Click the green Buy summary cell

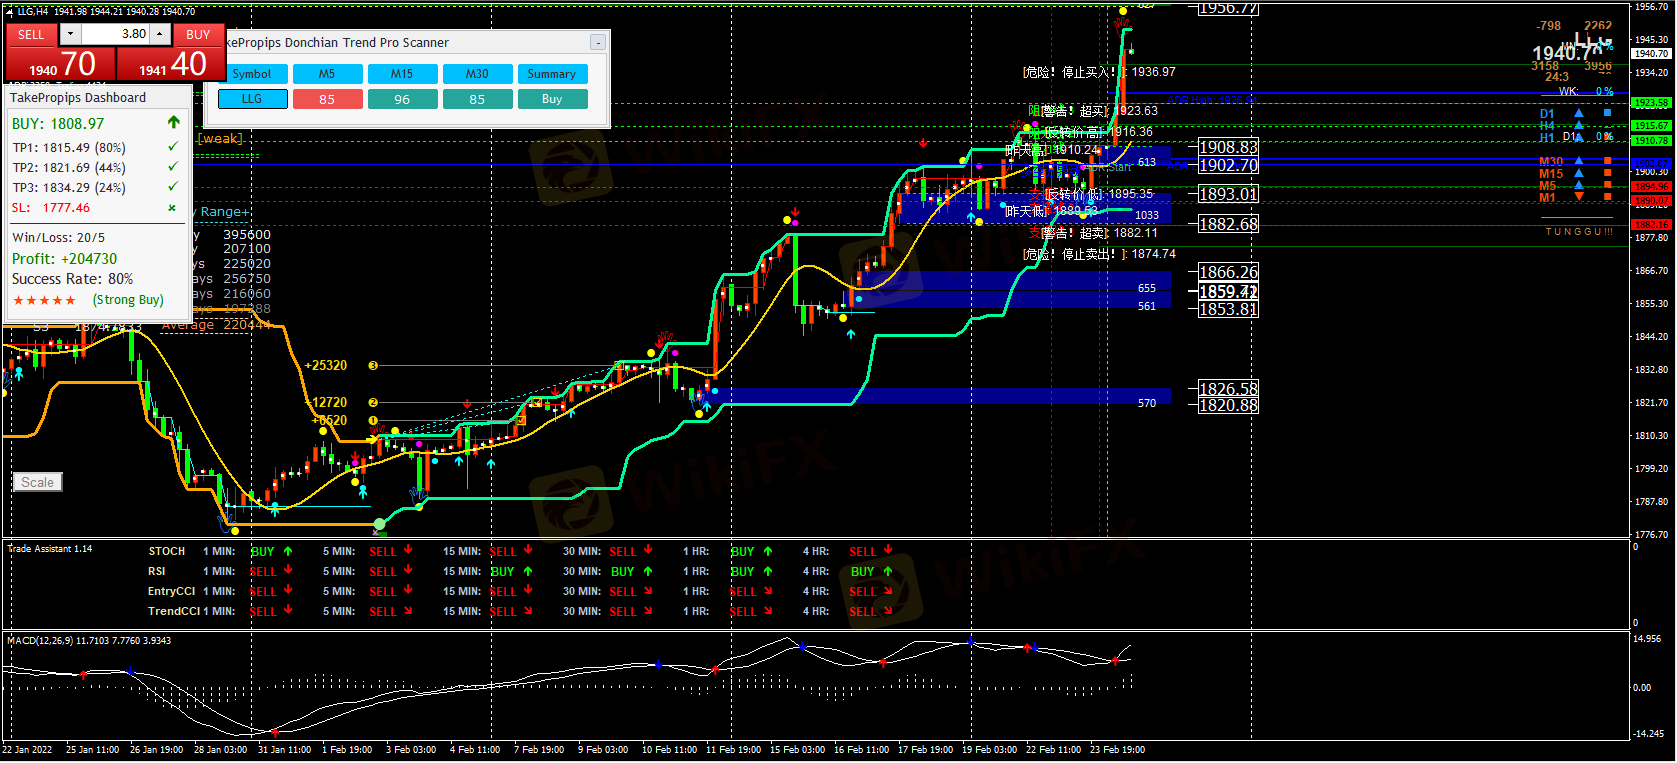tap(552, 99)
